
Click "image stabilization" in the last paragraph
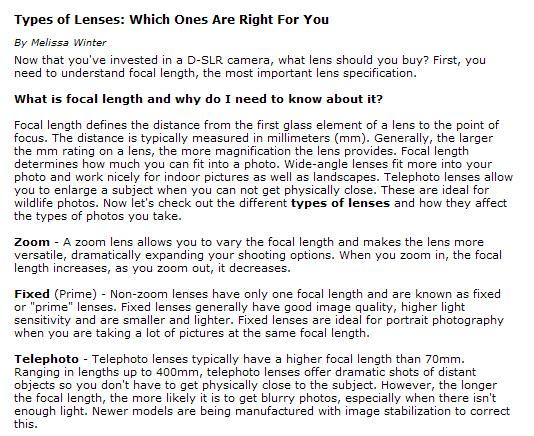click(398, 411)
